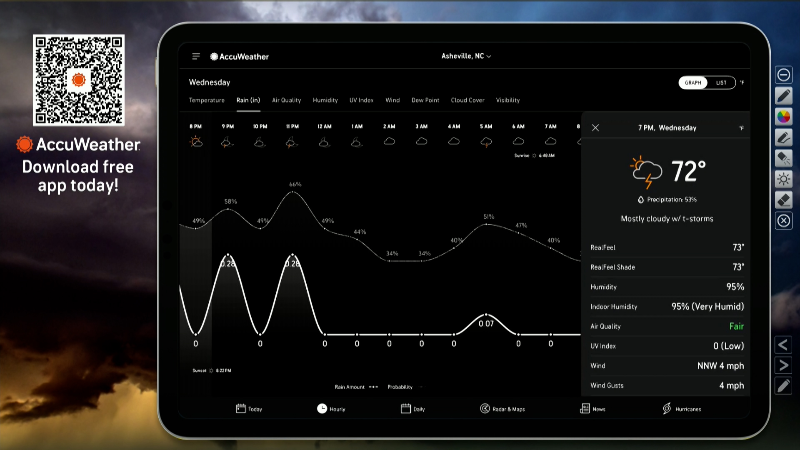Screen dimensions: 800x450
Task: Click the right chevron arrow in the toolbar
Action: (784, 365)
